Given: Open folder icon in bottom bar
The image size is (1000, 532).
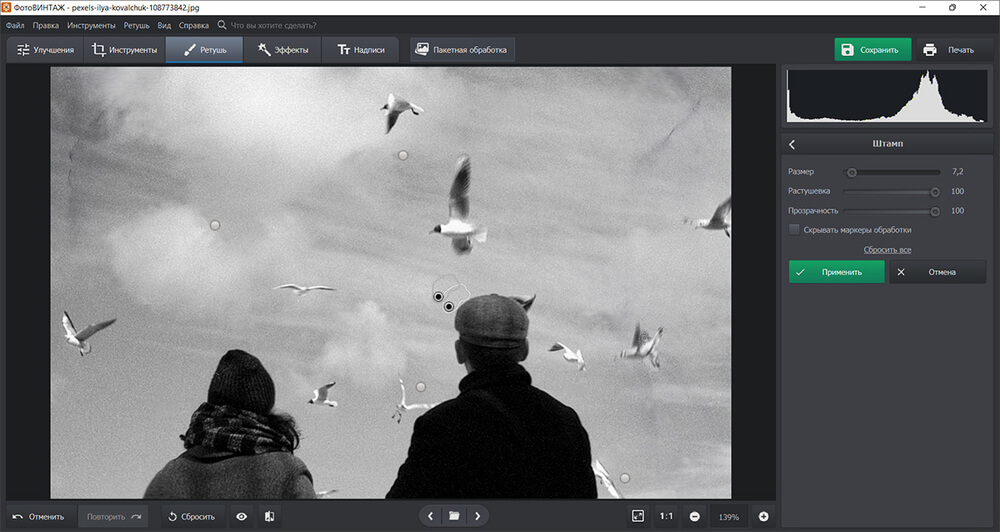Looking at the screenshot, I should (454, 516).
